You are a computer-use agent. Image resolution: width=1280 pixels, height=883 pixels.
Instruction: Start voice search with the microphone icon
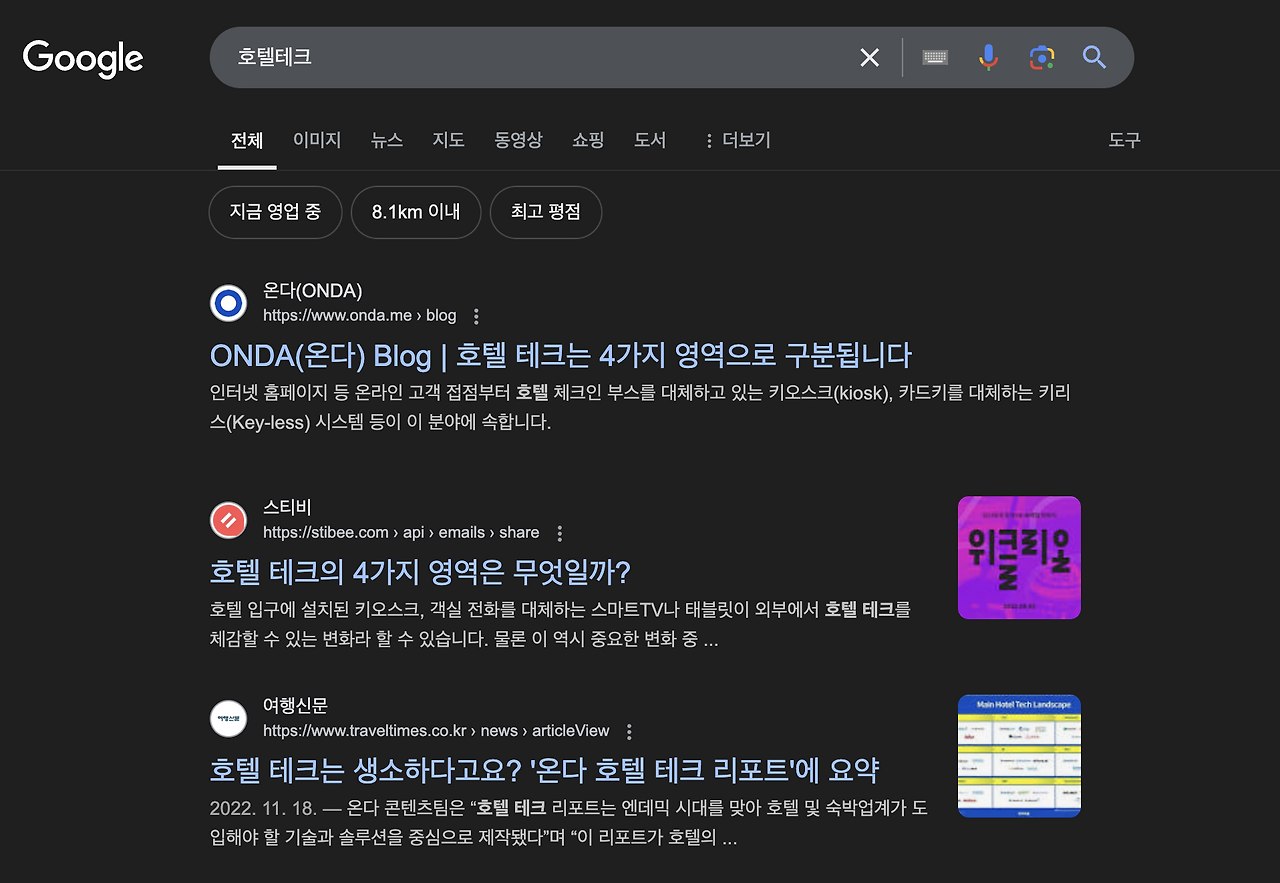coord(988,58)
